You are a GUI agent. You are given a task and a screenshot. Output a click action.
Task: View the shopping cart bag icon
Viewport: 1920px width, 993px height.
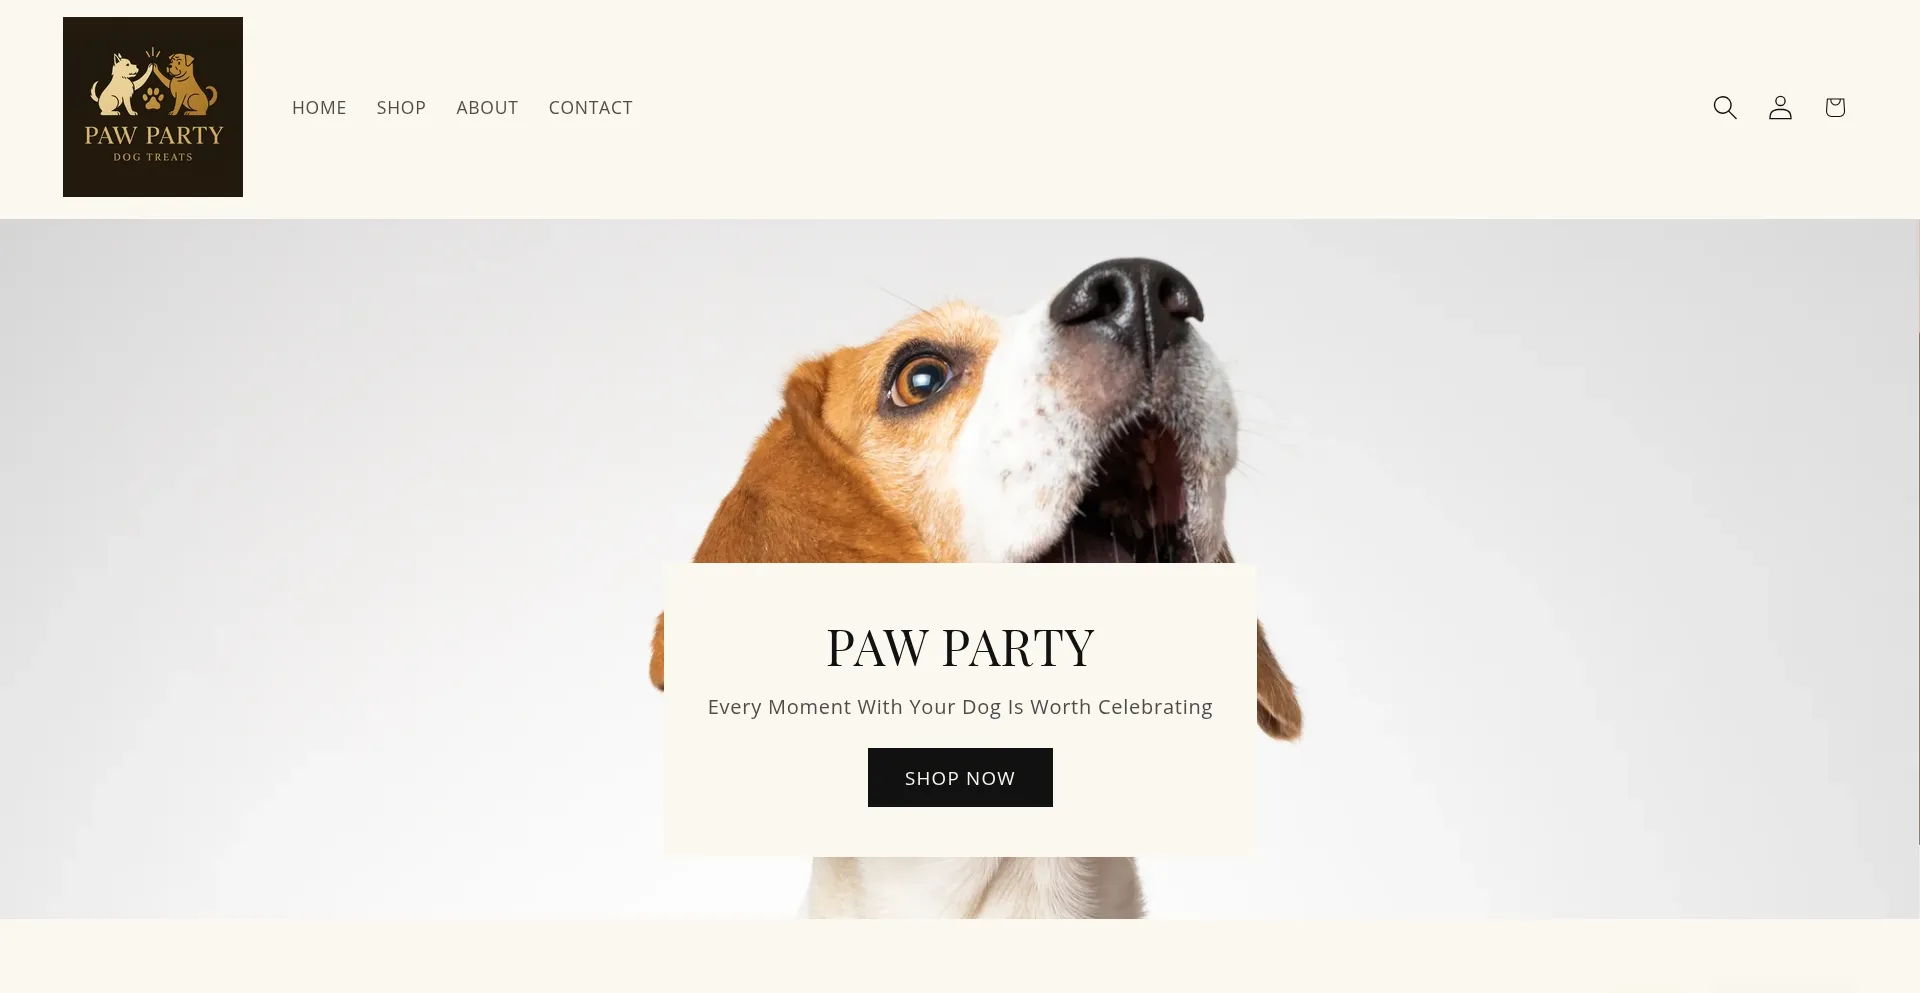[1835, 107]
